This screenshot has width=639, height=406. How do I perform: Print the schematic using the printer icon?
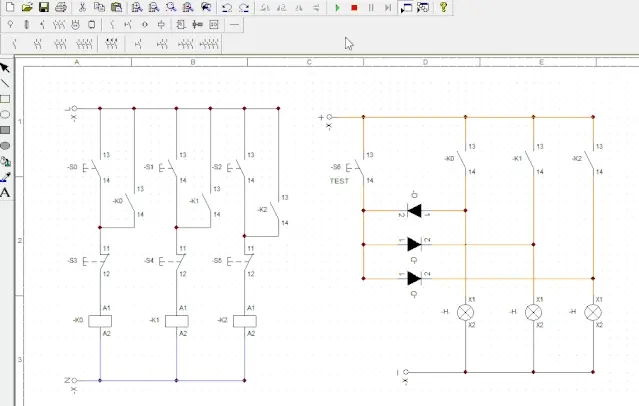[x=61, y=7]
